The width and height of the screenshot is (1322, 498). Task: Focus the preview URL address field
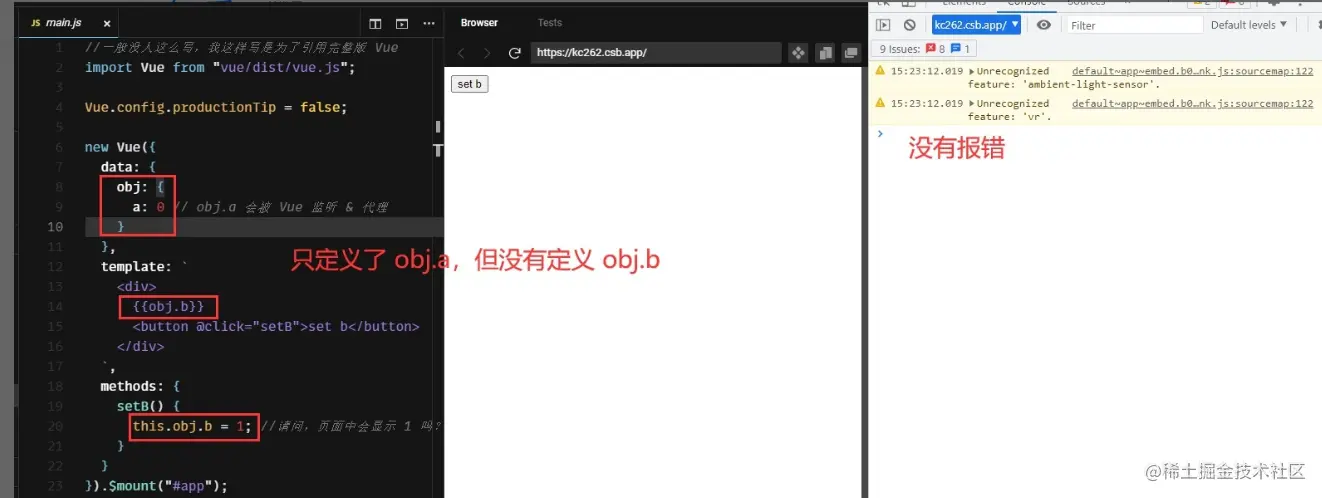[656, 53]
